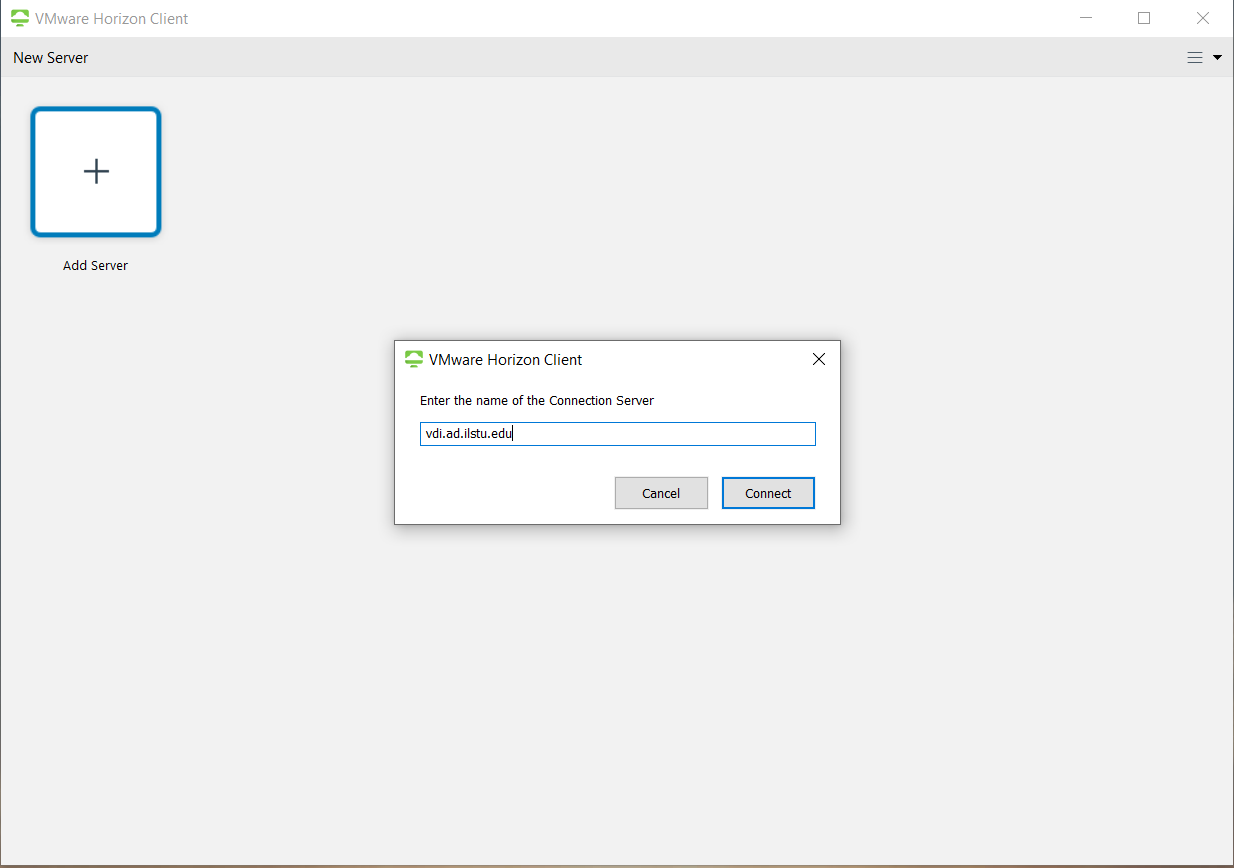Click the Add Server caption text
1234x868 pixels.
point(95,266)
